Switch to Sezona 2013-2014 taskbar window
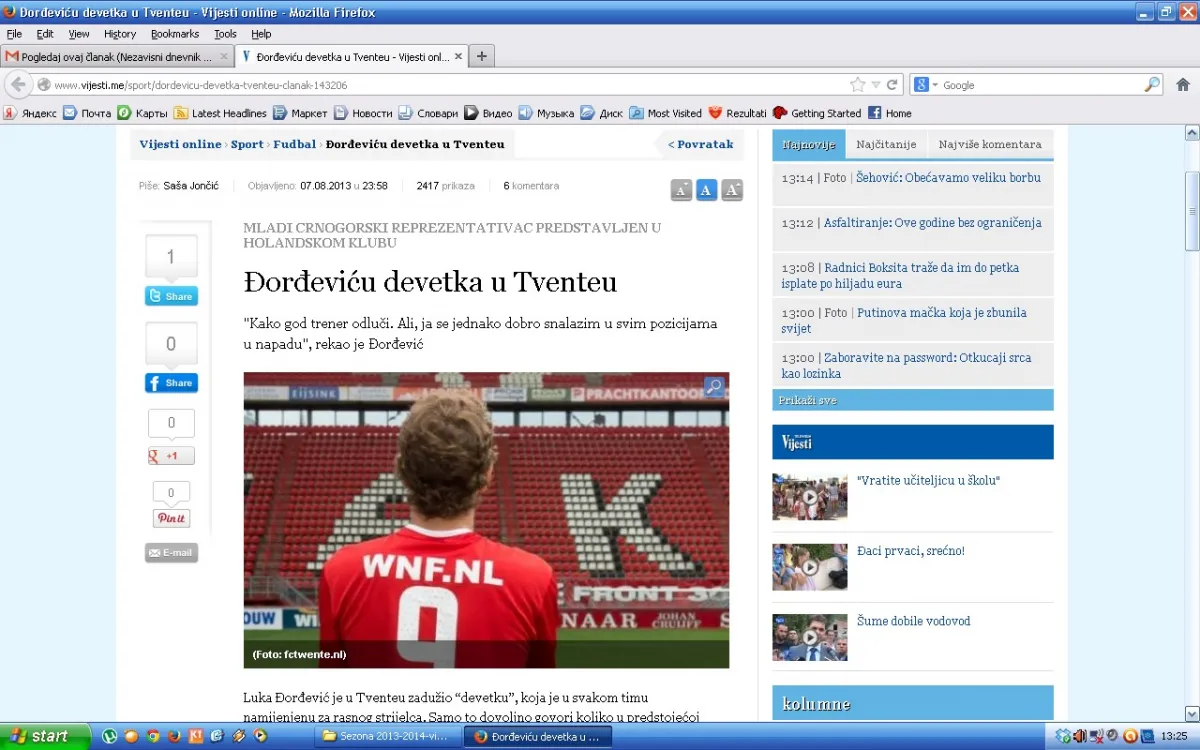 coord(390,736)
